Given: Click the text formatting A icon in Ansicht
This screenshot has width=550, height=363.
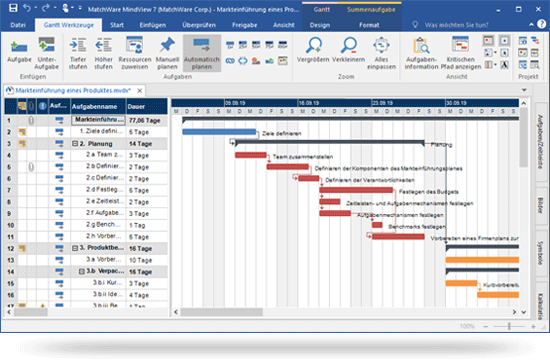Looking at the screenshot, I should [x=504, y=65].
